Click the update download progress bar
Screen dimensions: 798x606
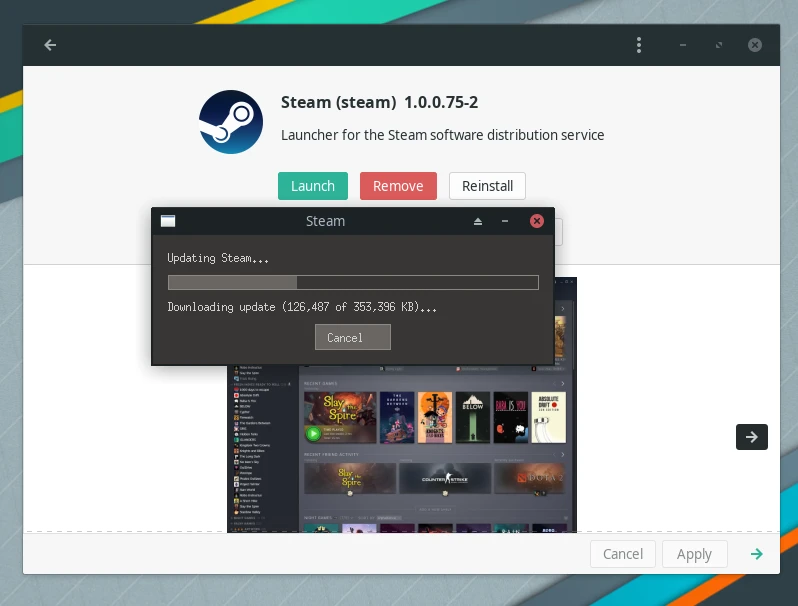click(353, 282)
